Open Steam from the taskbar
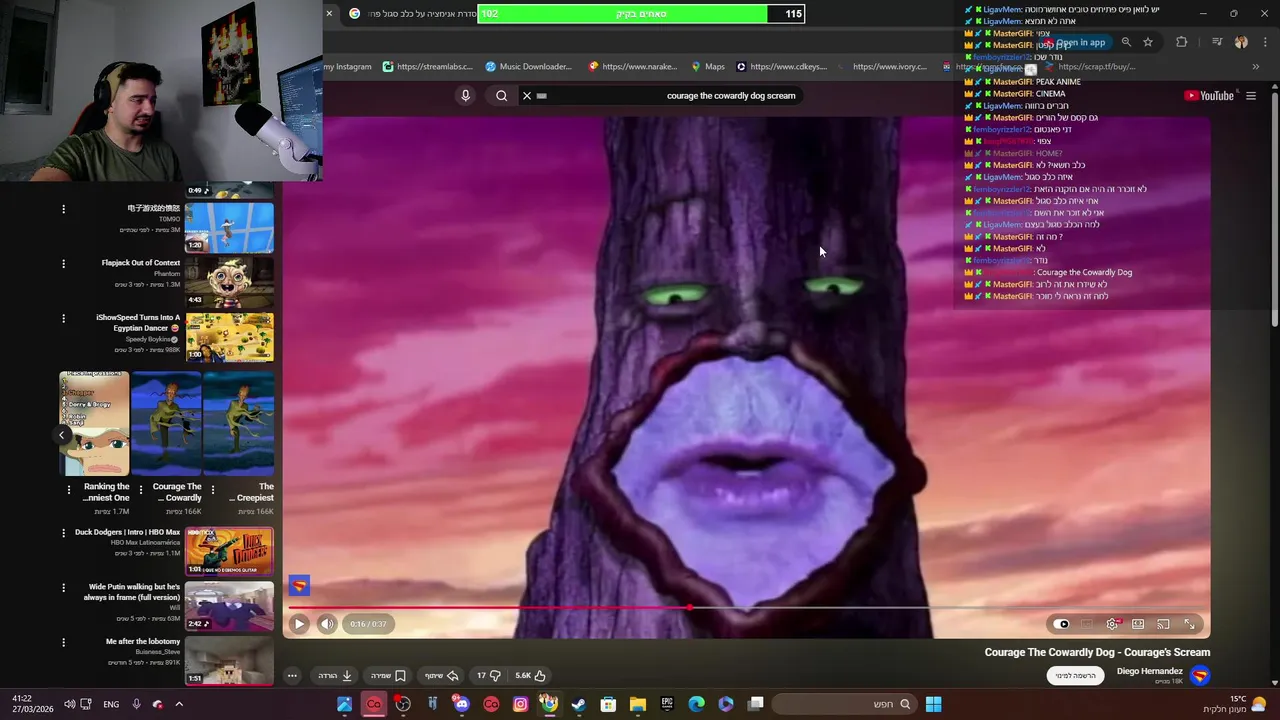Screen dimensions: 1280x720 click(578, 704)
